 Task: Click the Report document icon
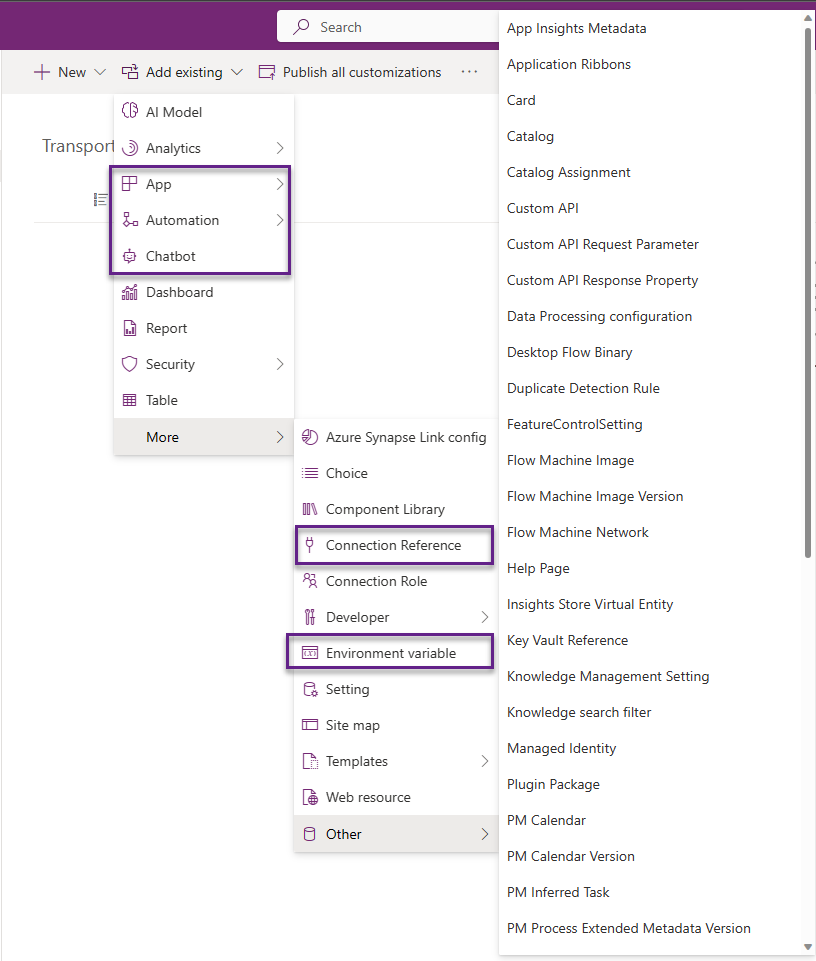[129, 328]
